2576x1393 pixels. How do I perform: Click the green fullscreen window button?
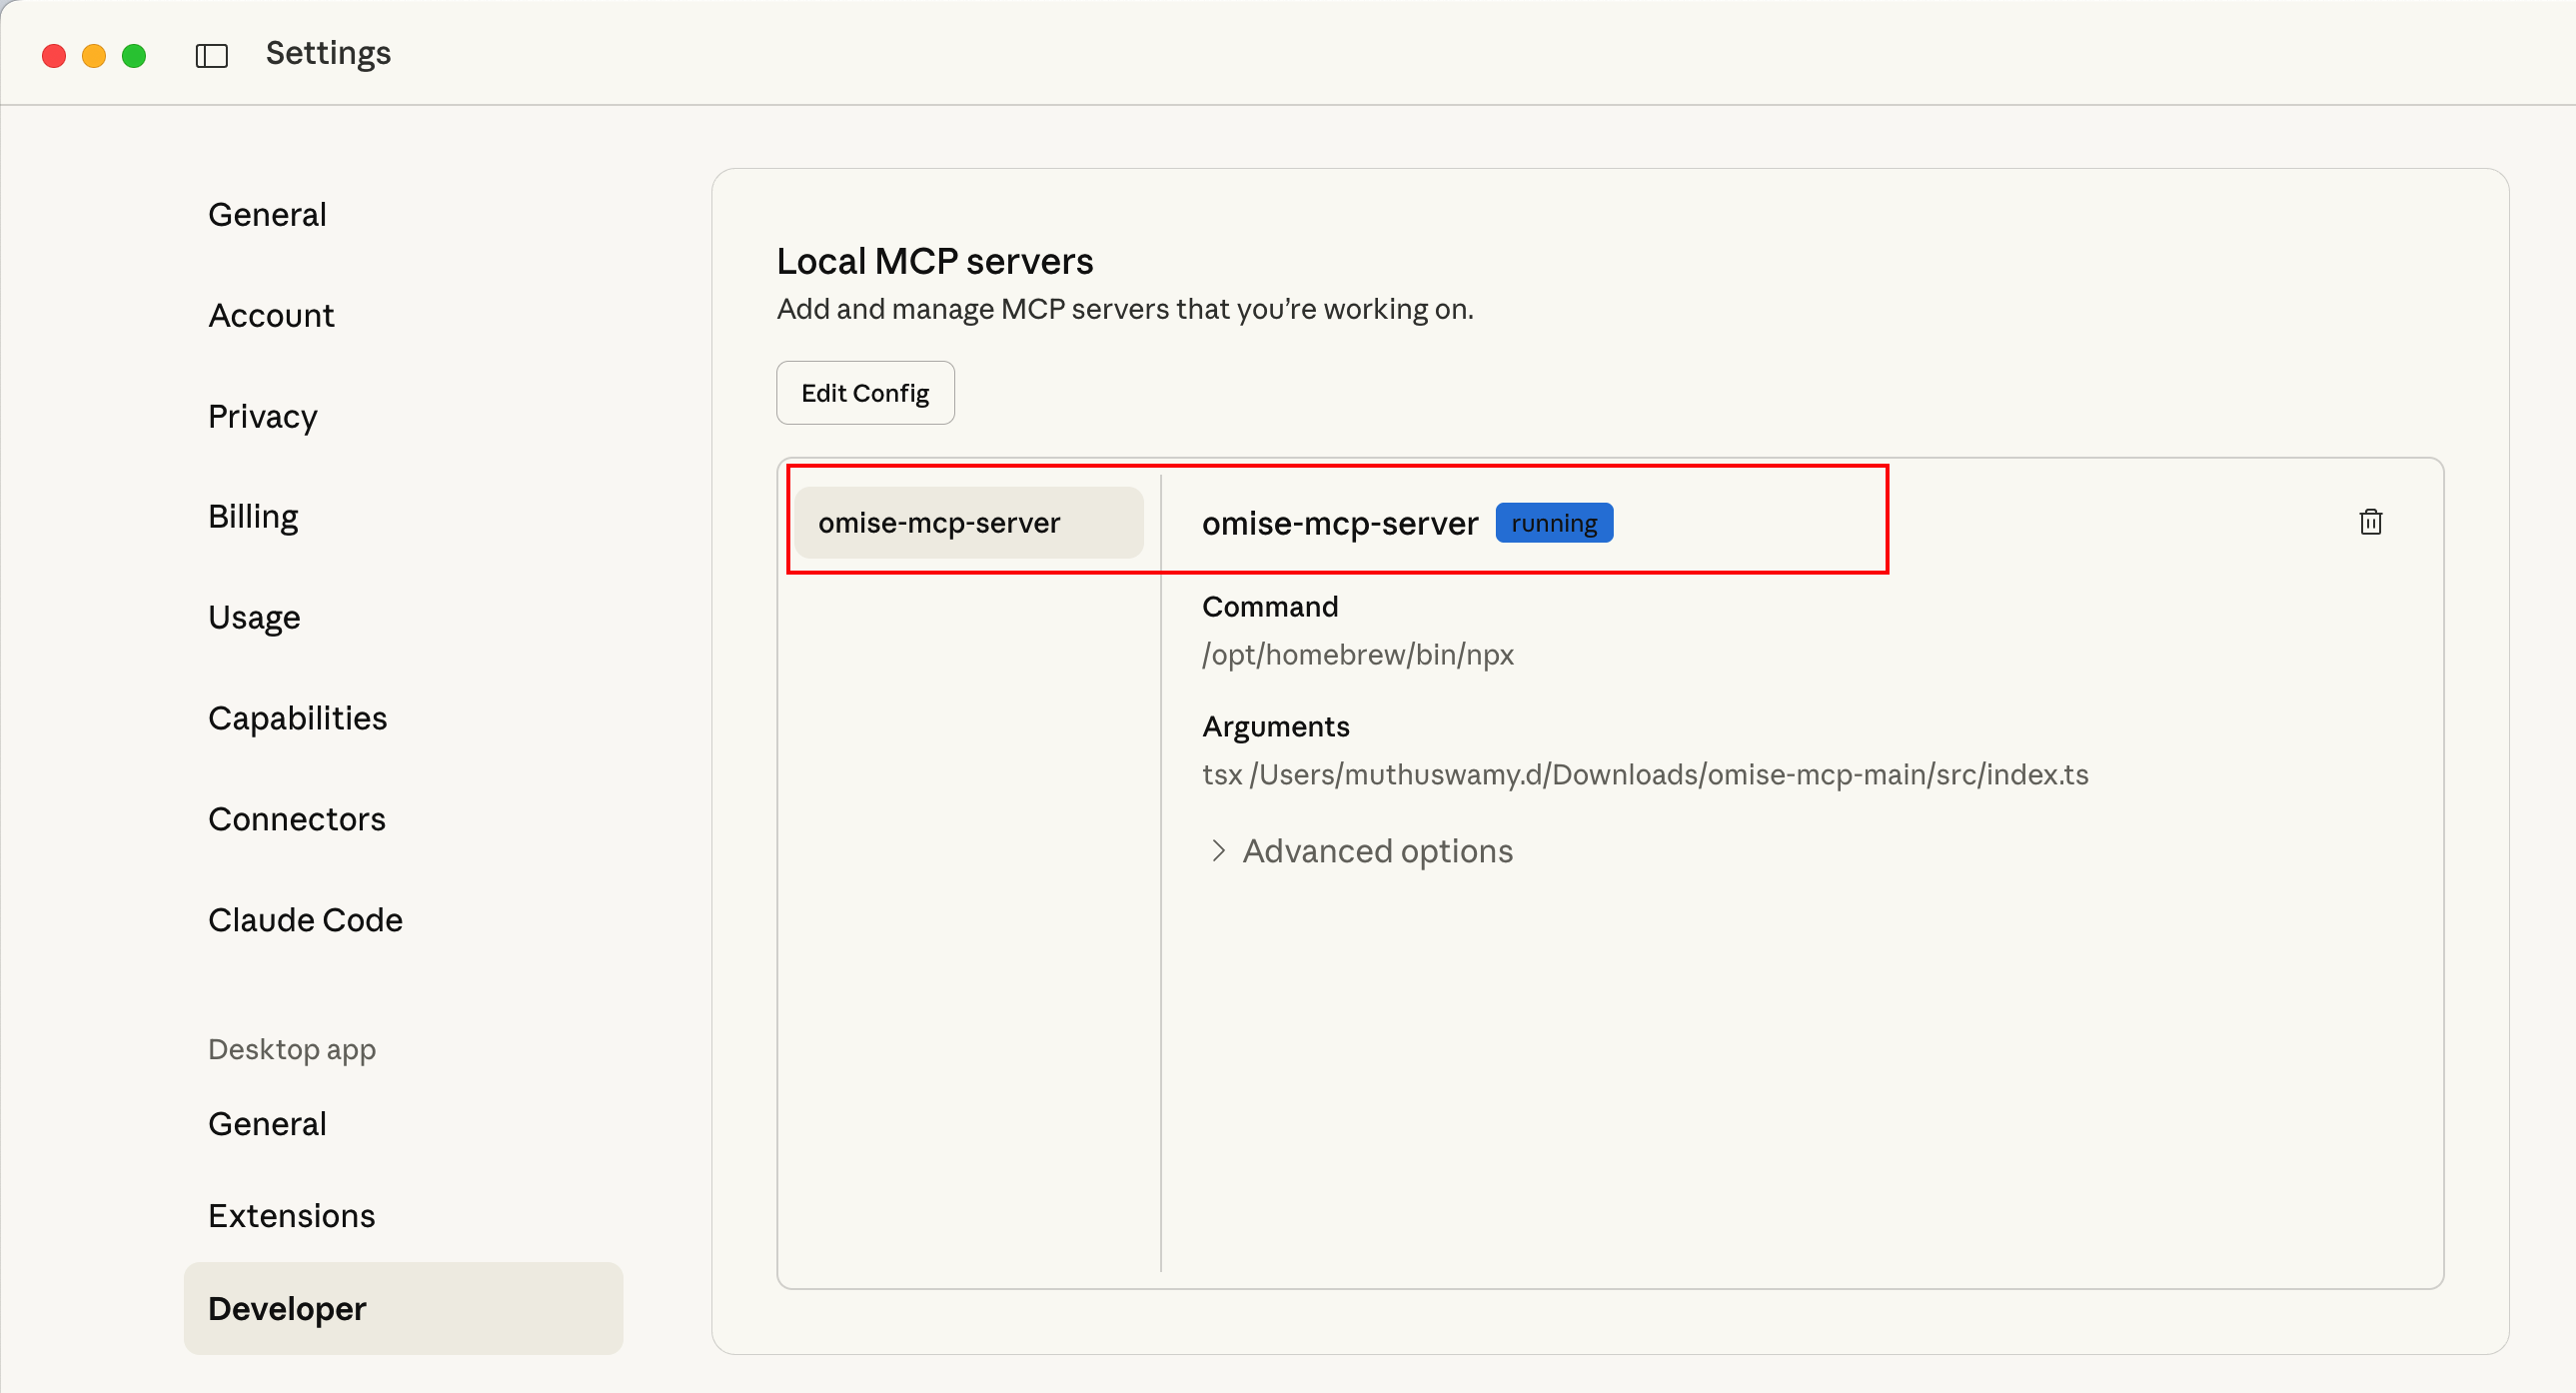[x=134, y=56]
